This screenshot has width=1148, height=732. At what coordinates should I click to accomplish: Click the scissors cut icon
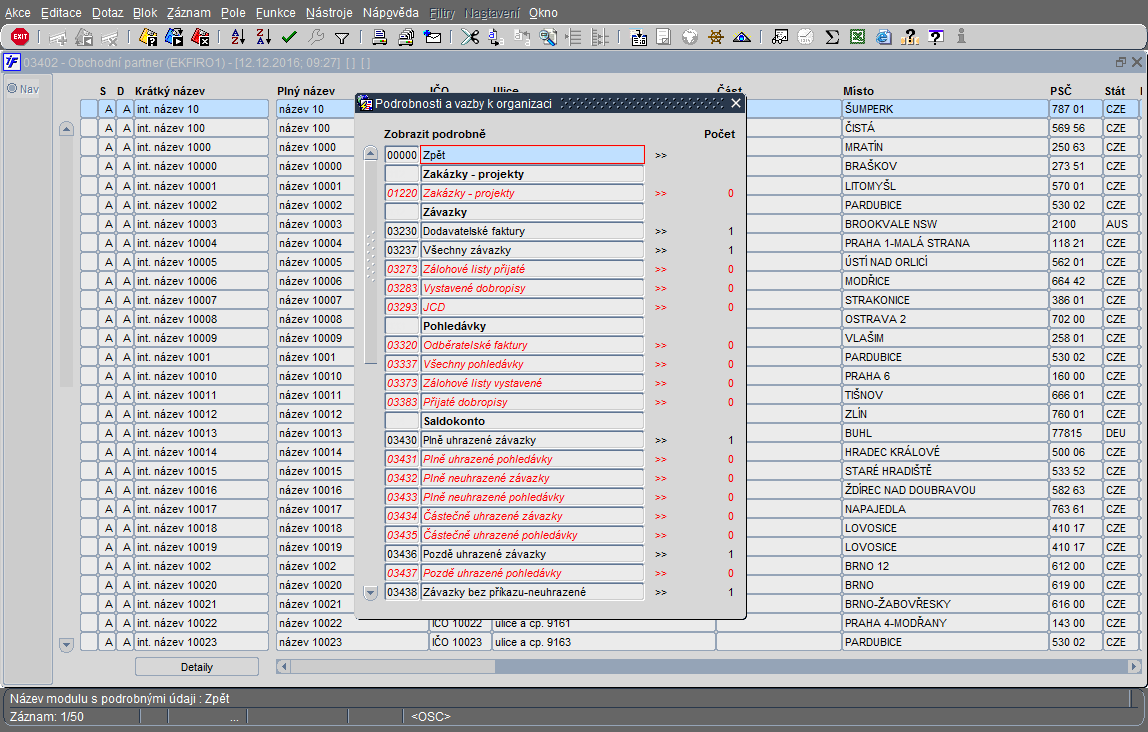(x=470, y=37)
